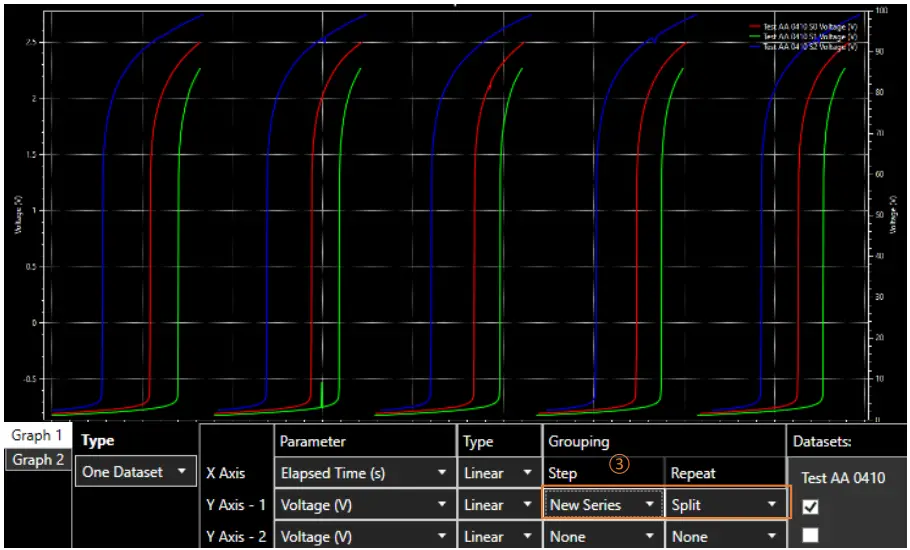Open the Y Axis - 1 Voltage parameter dropdown
The image size is (910, 550).
coord(364,505)
